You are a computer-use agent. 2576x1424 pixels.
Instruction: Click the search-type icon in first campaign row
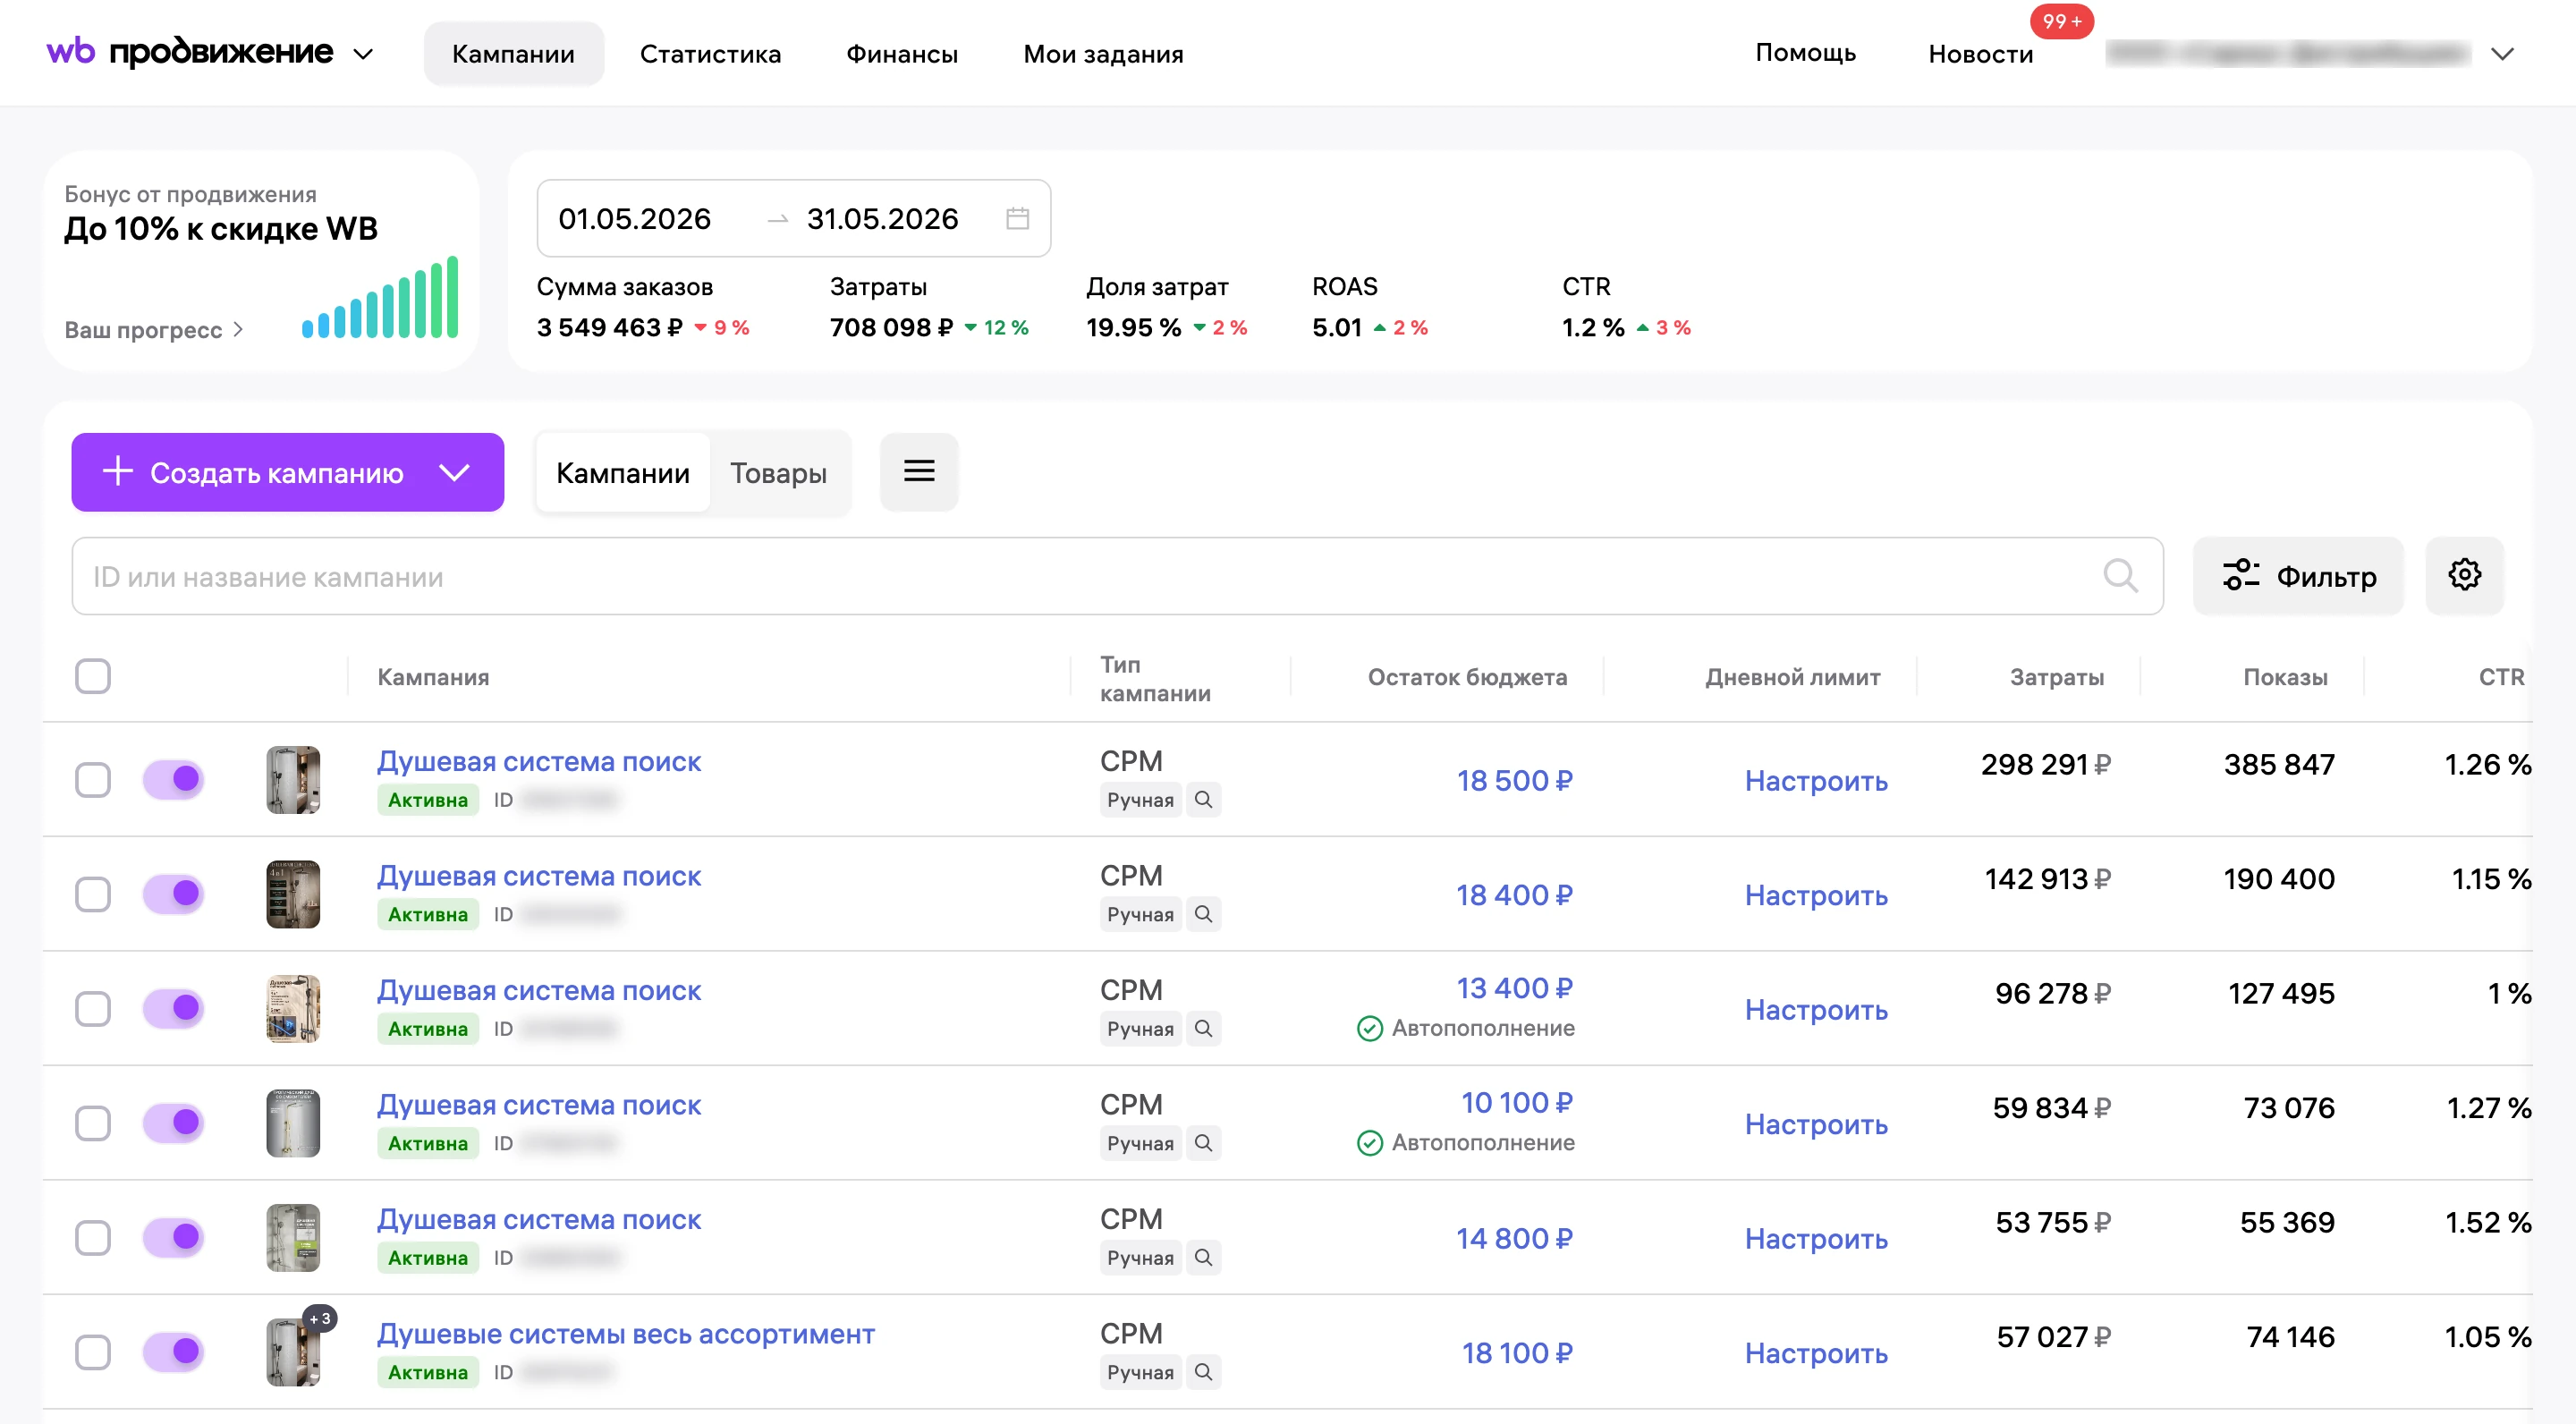[1204, 800]
